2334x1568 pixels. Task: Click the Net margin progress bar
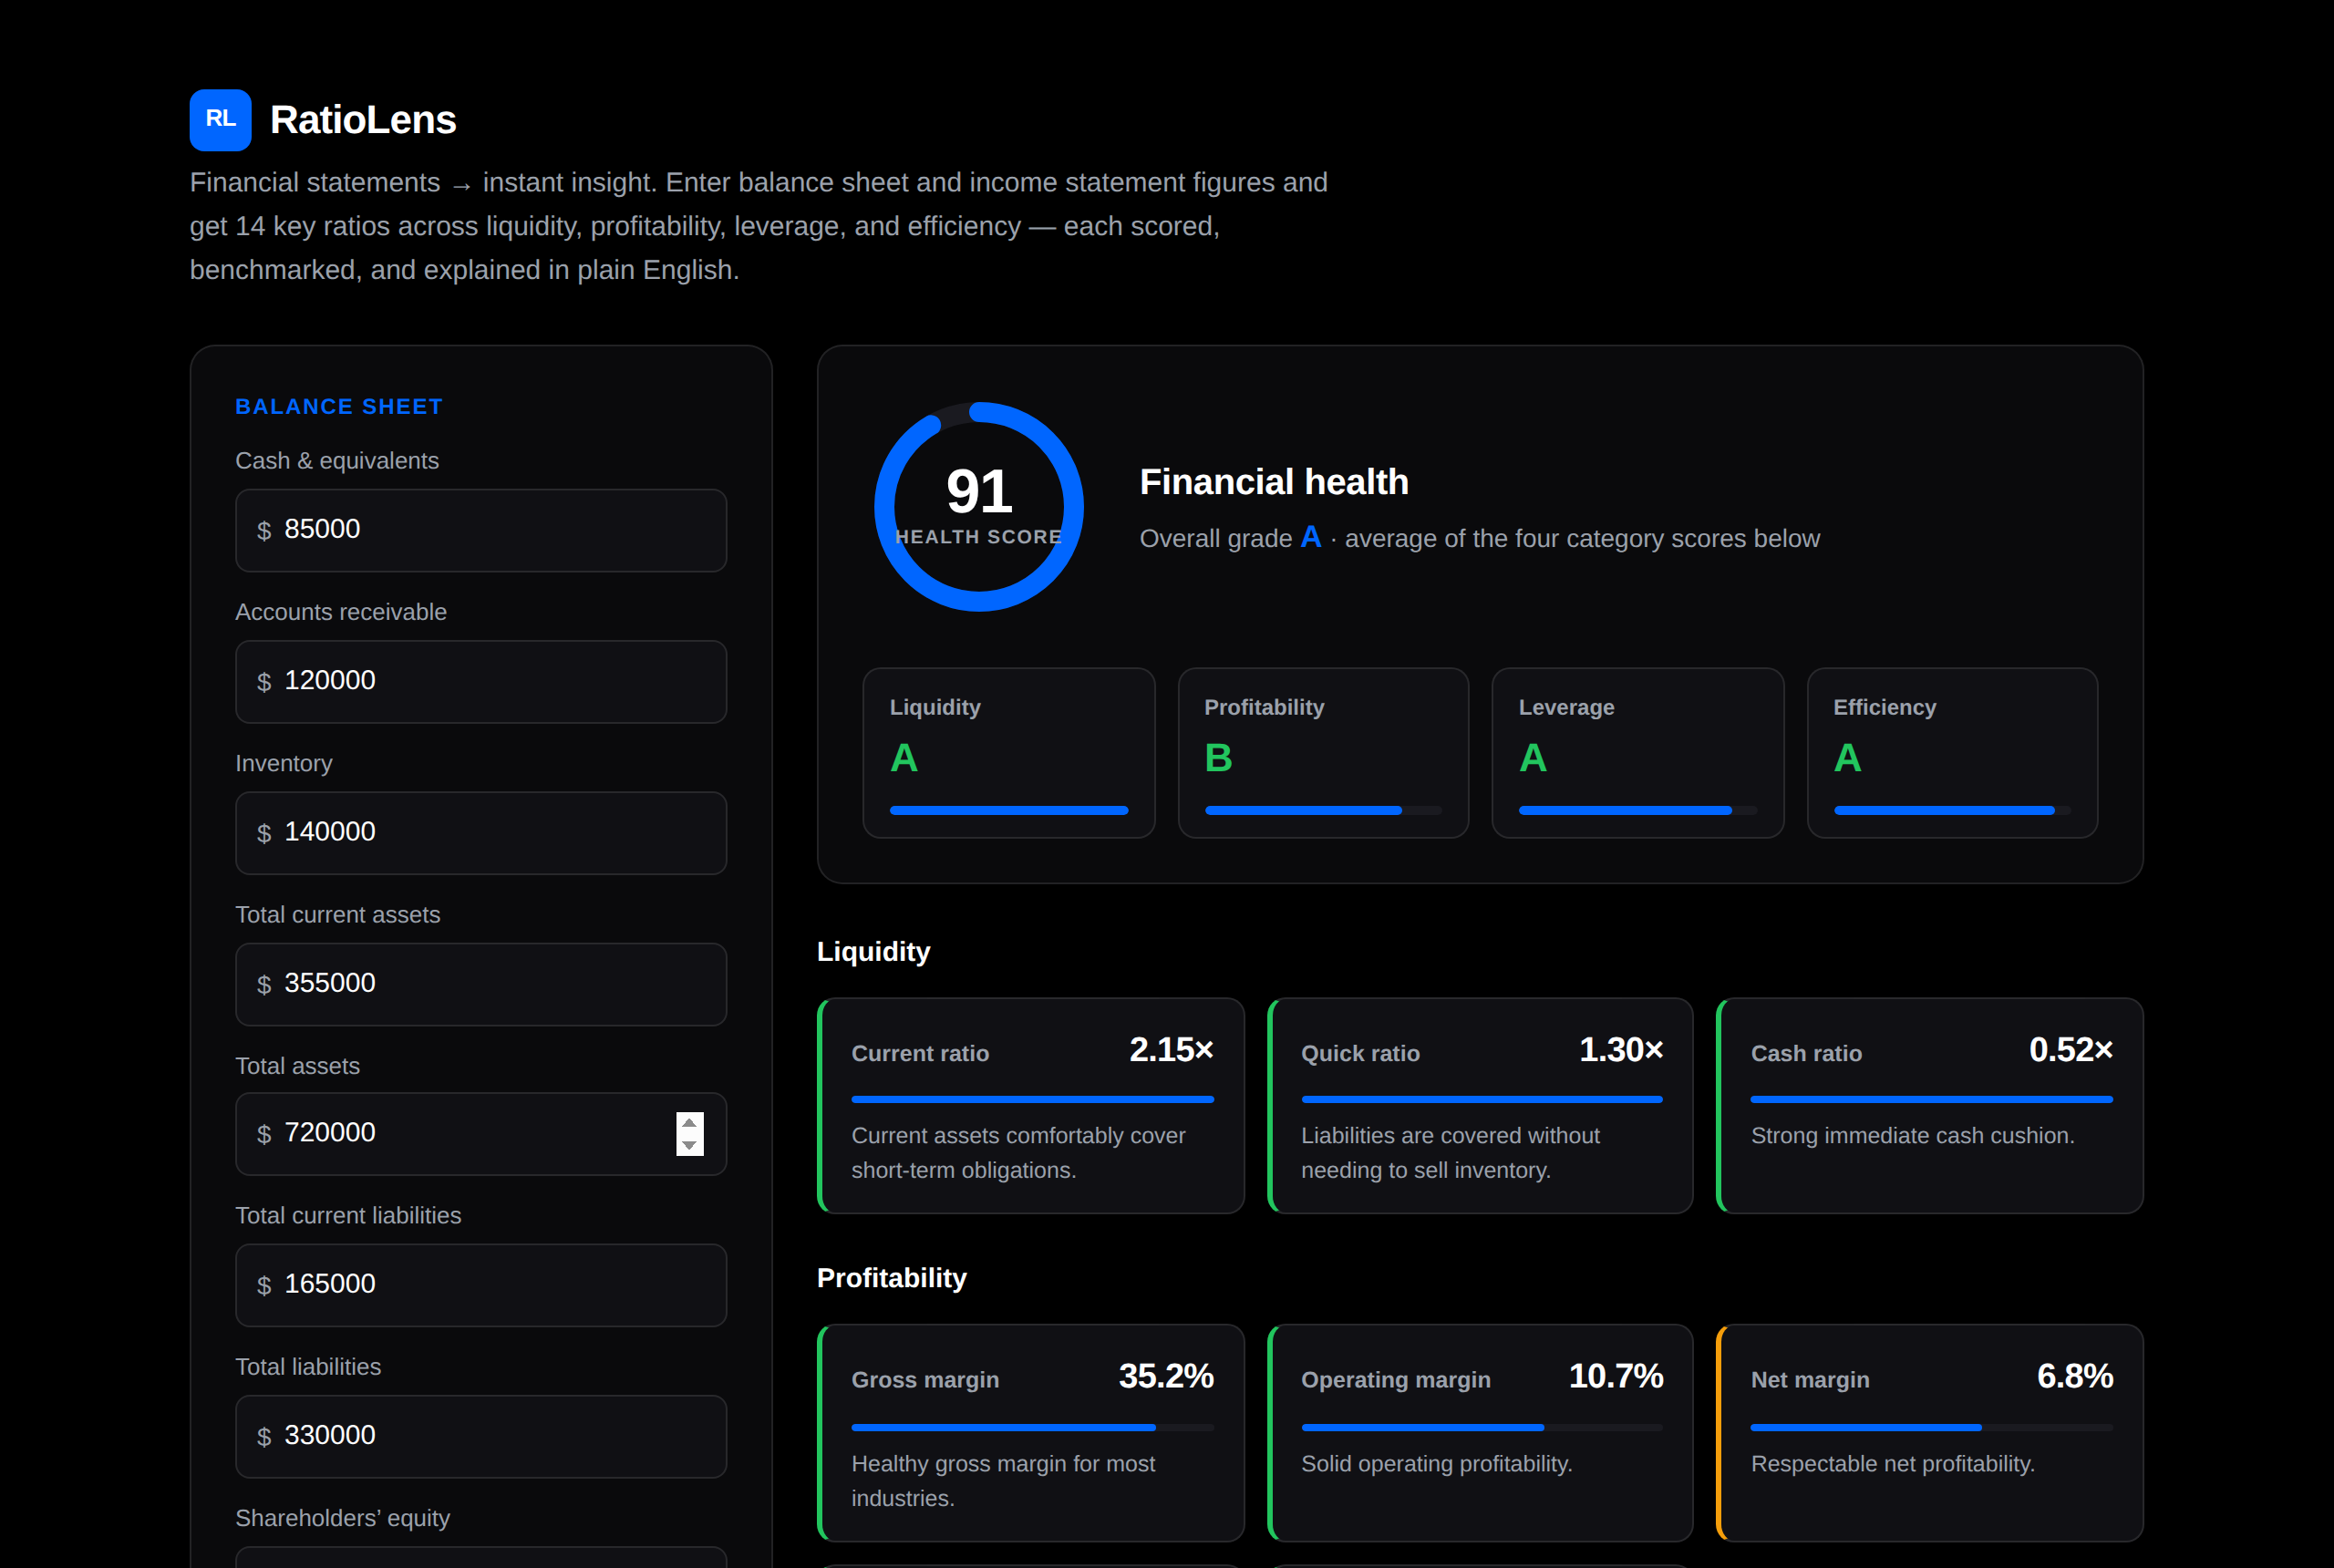[x=1932, y=1427]
